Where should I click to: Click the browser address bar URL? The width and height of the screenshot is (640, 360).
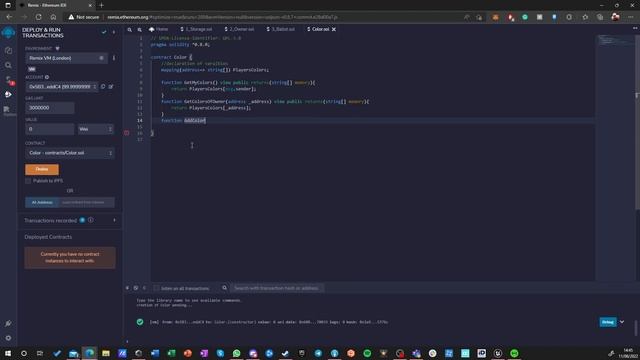tap(222, 17)
